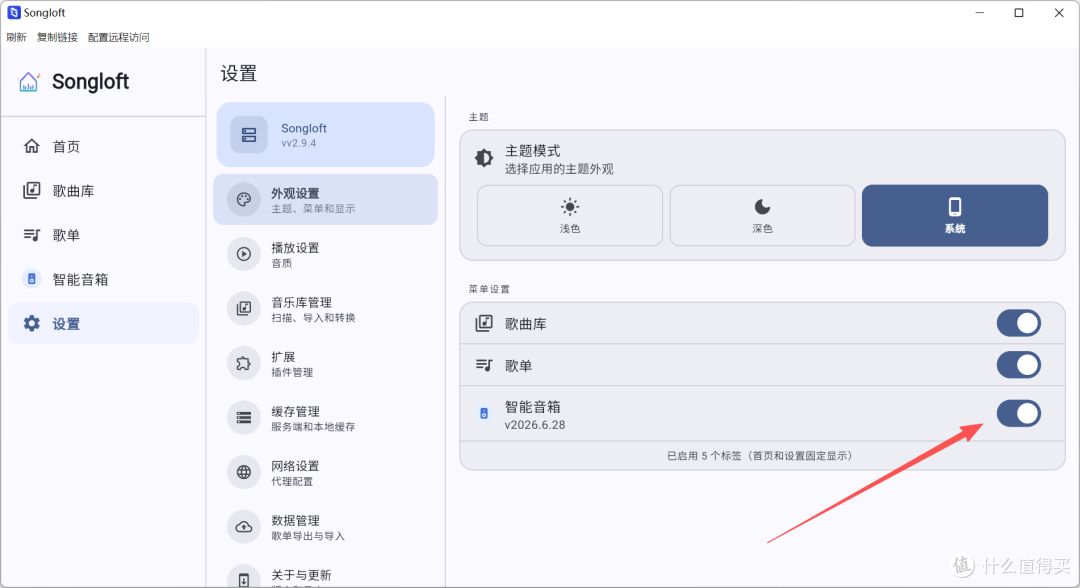Disable the 智能音箱 menu switch
Screen dimensions: 1080x588
pos(1019,414)
